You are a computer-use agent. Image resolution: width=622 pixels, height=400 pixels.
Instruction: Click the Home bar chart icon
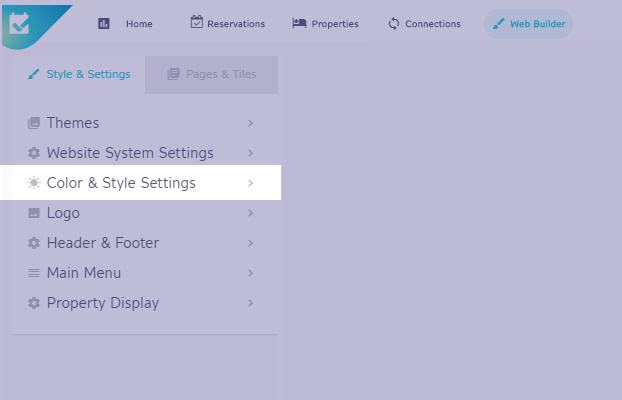104,24
